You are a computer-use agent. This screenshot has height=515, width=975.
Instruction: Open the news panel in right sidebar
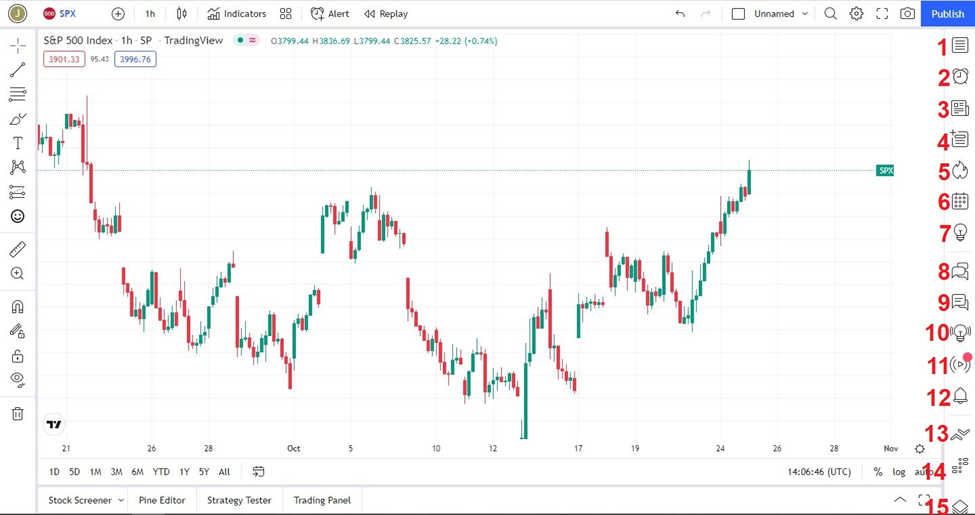click(960, 108)
